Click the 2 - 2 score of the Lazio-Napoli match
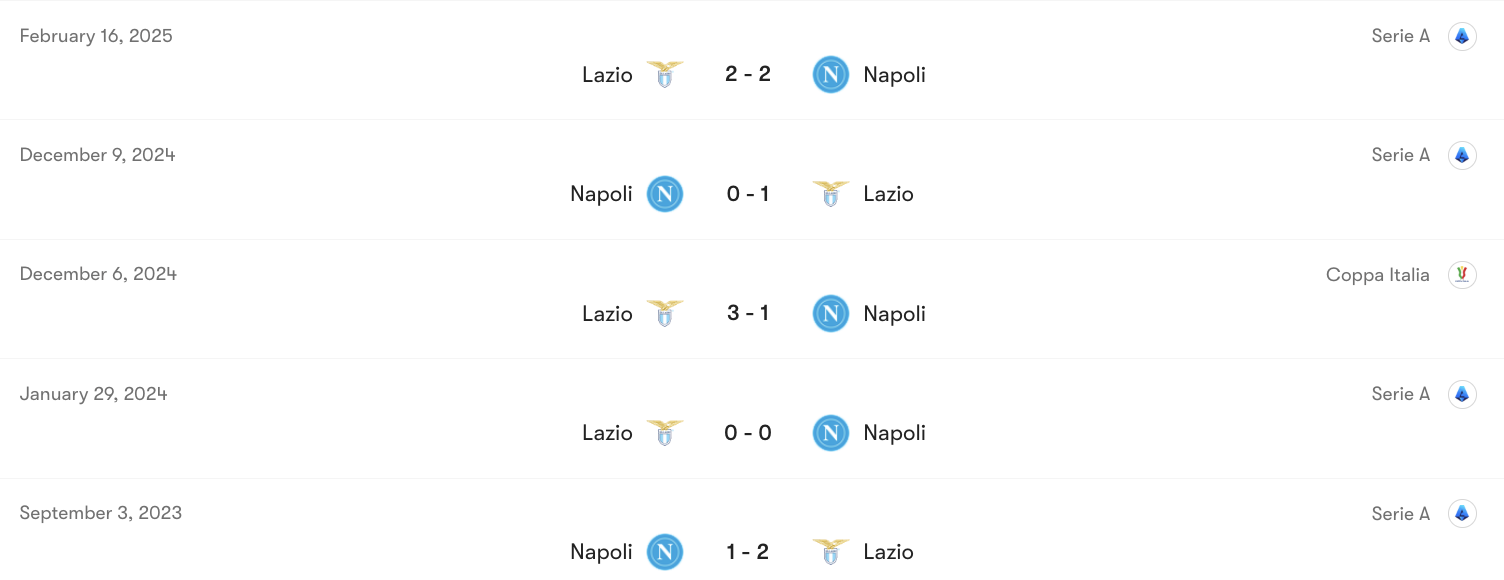This screenshot has height=580, width=1504. click(x=748, y=74)
